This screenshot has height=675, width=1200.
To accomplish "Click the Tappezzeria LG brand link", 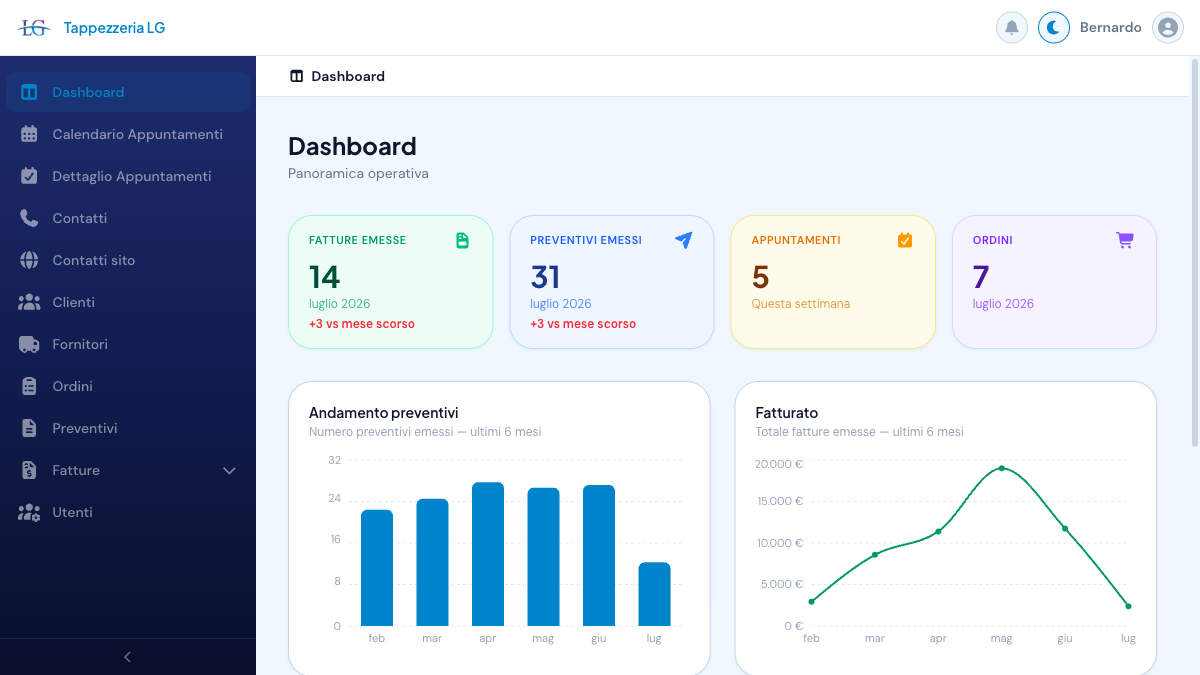I will 114,28.
